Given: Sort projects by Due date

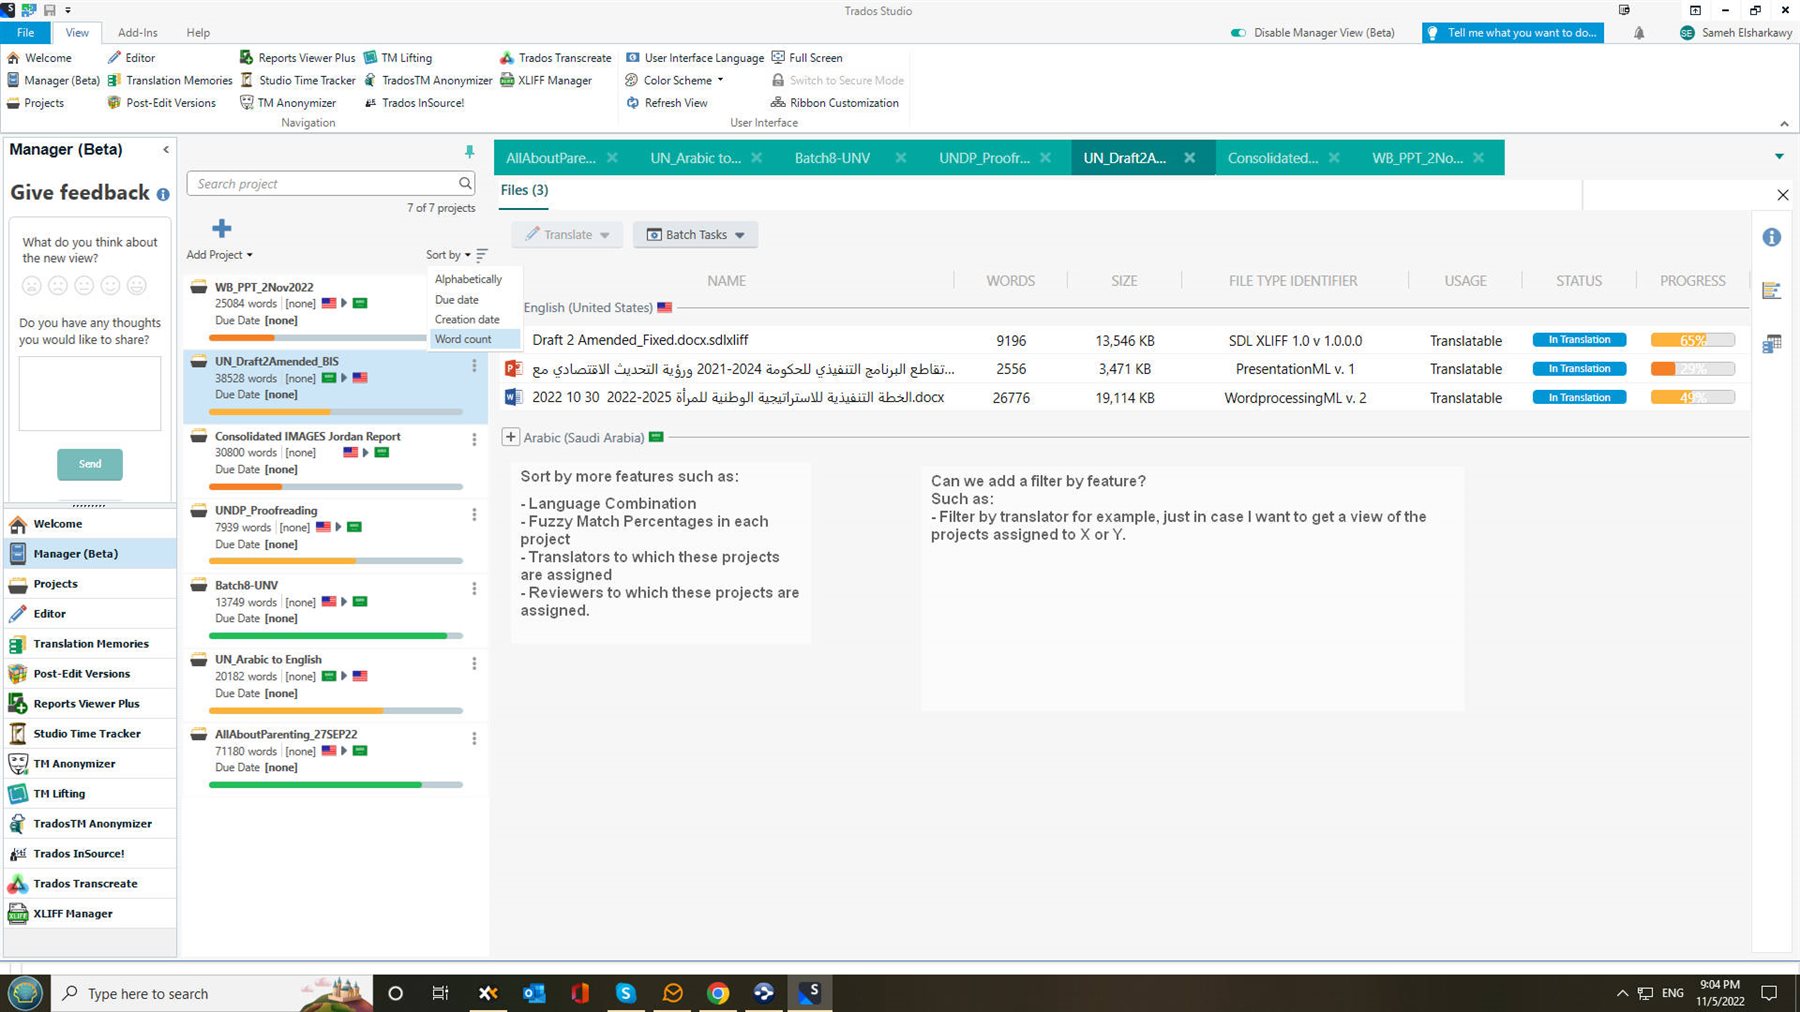Looking at the screenshot, I should tap(475, 299).
